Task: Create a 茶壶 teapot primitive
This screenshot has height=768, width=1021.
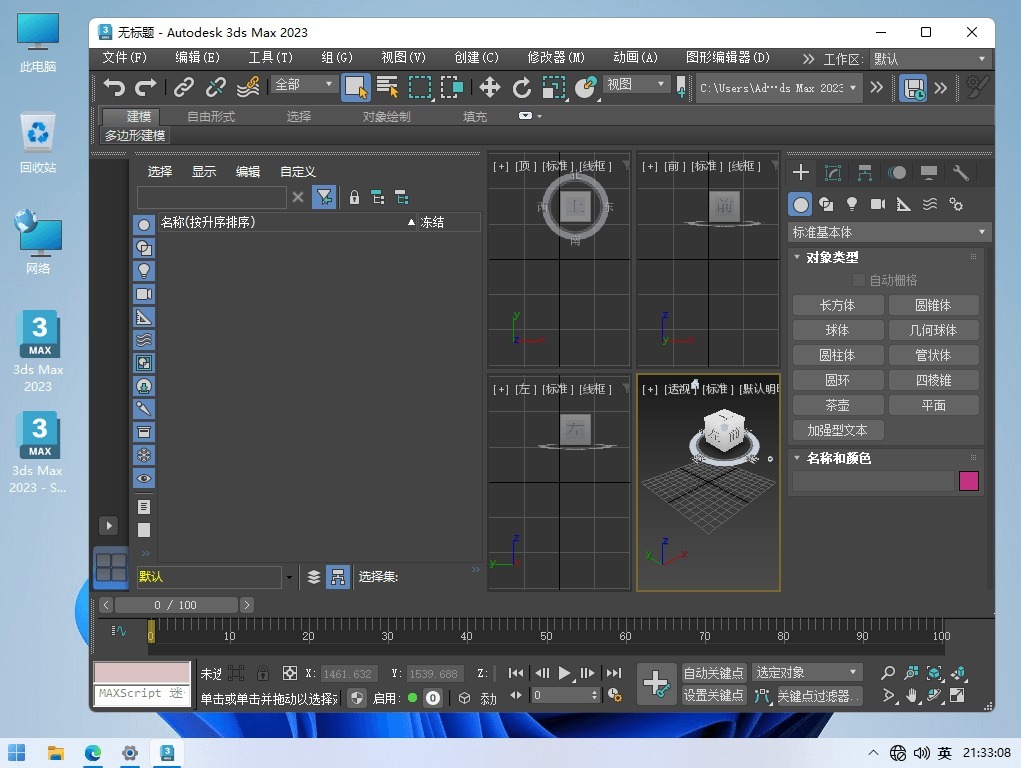Action: tap(837, 405)
